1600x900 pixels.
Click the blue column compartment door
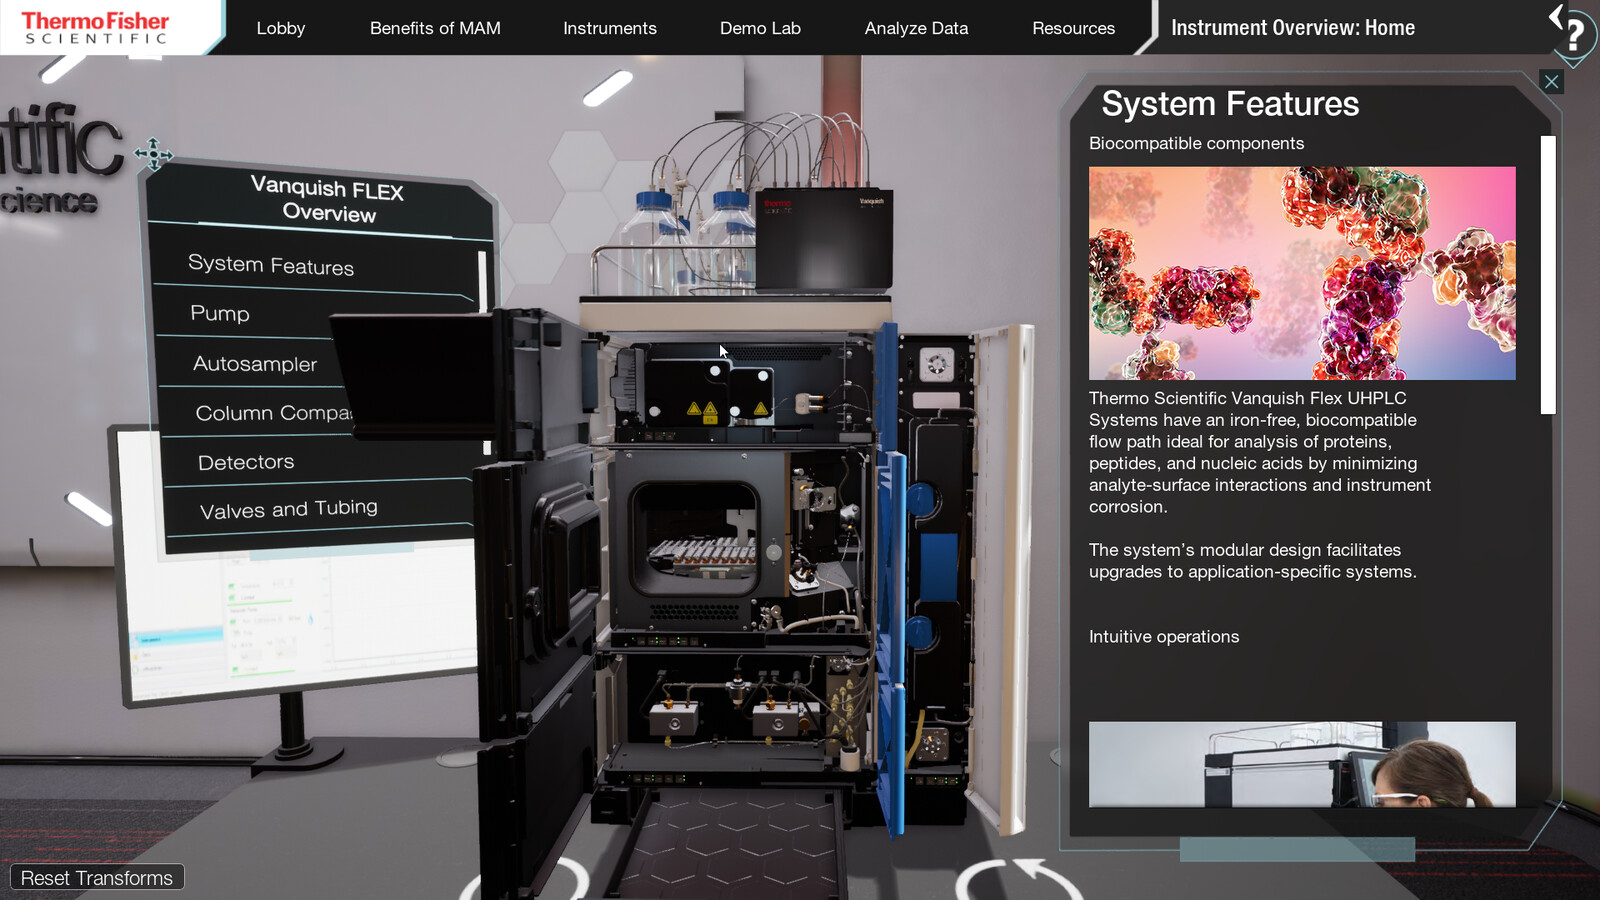point(890,580)
